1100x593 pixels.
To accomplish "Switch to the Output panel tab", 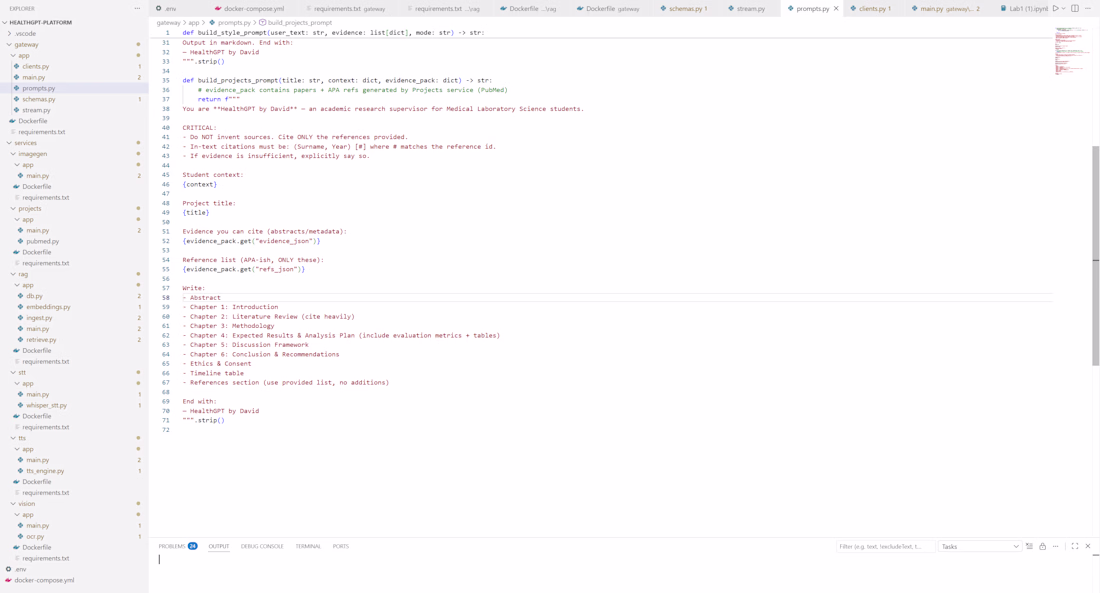I will click(218, 546).
